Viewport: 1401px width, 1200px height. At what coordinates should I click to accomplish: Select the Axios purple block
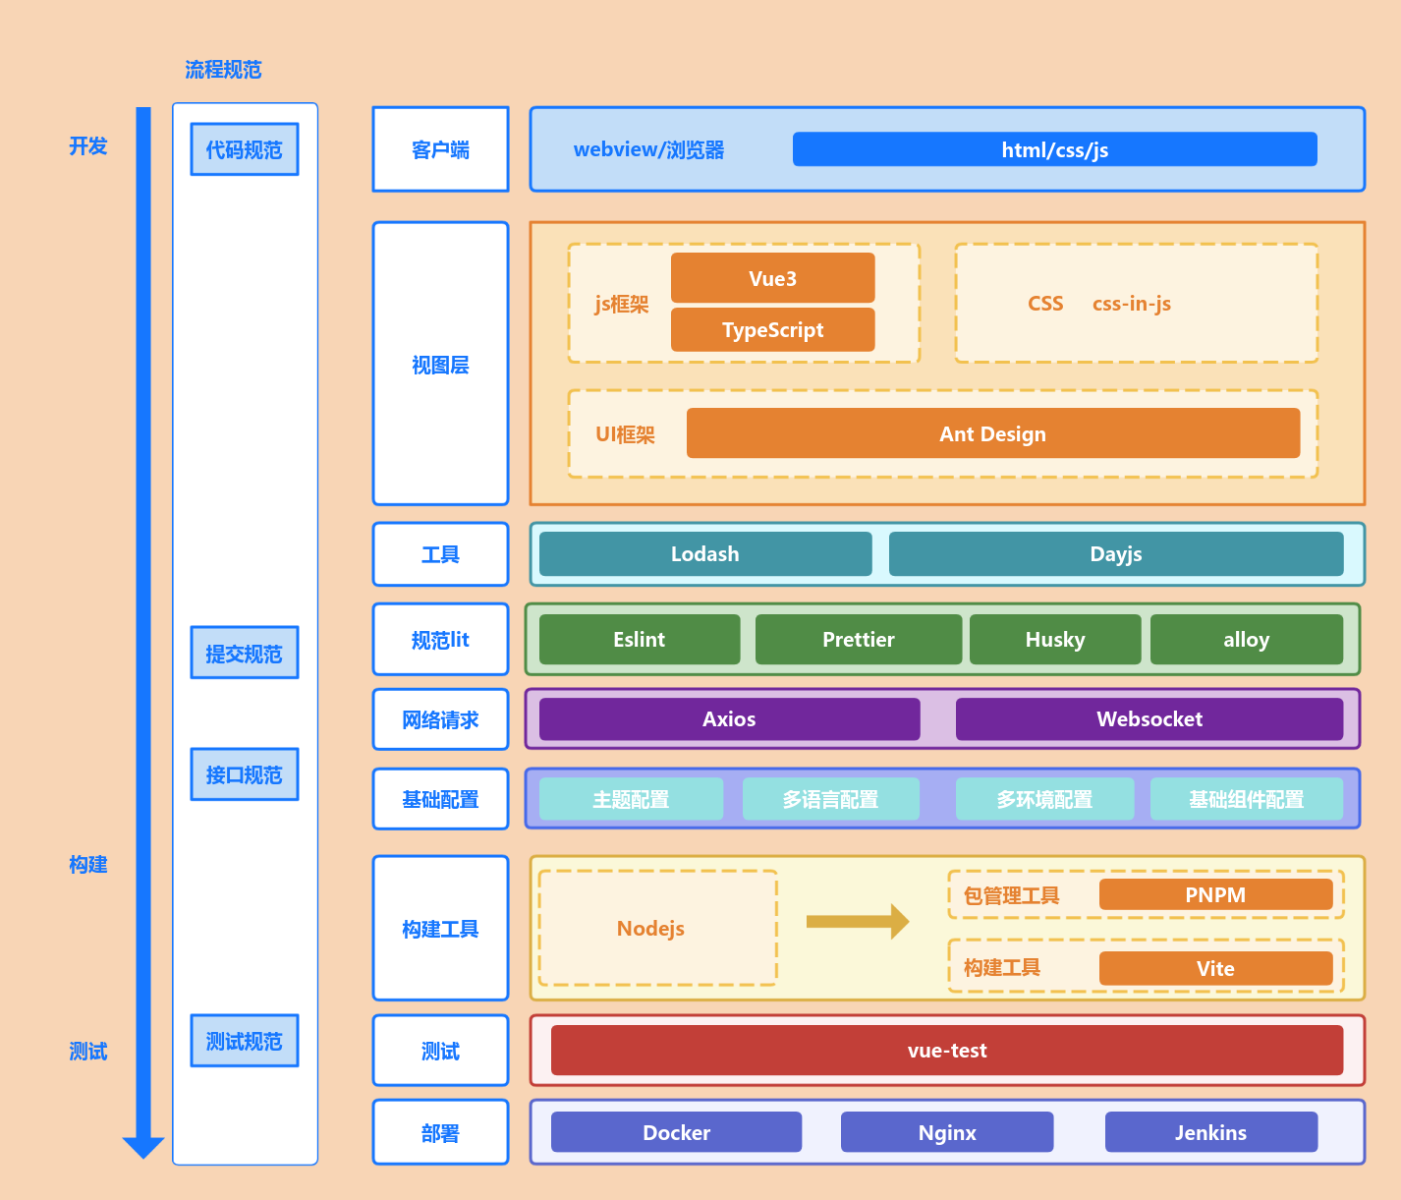(729, 719)
